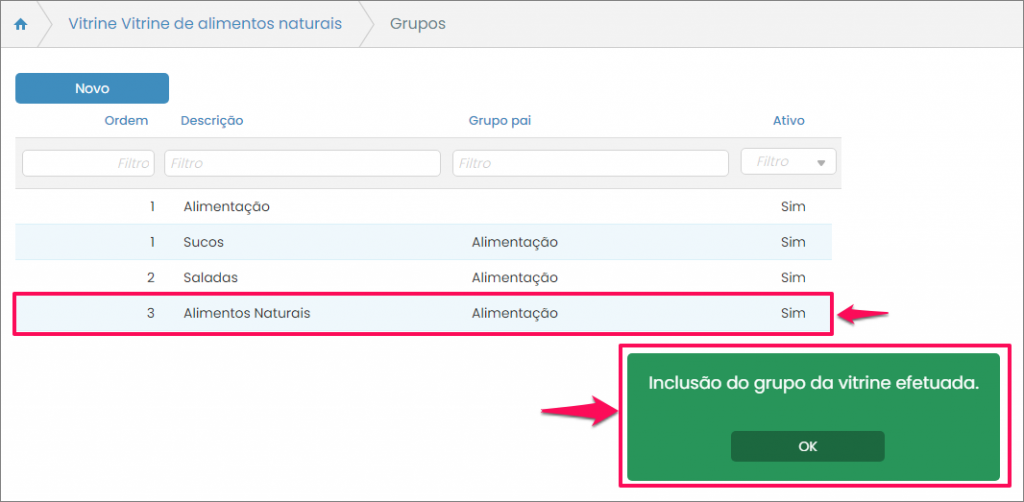Select the Alimentação group row

click(x=227, y=207)
